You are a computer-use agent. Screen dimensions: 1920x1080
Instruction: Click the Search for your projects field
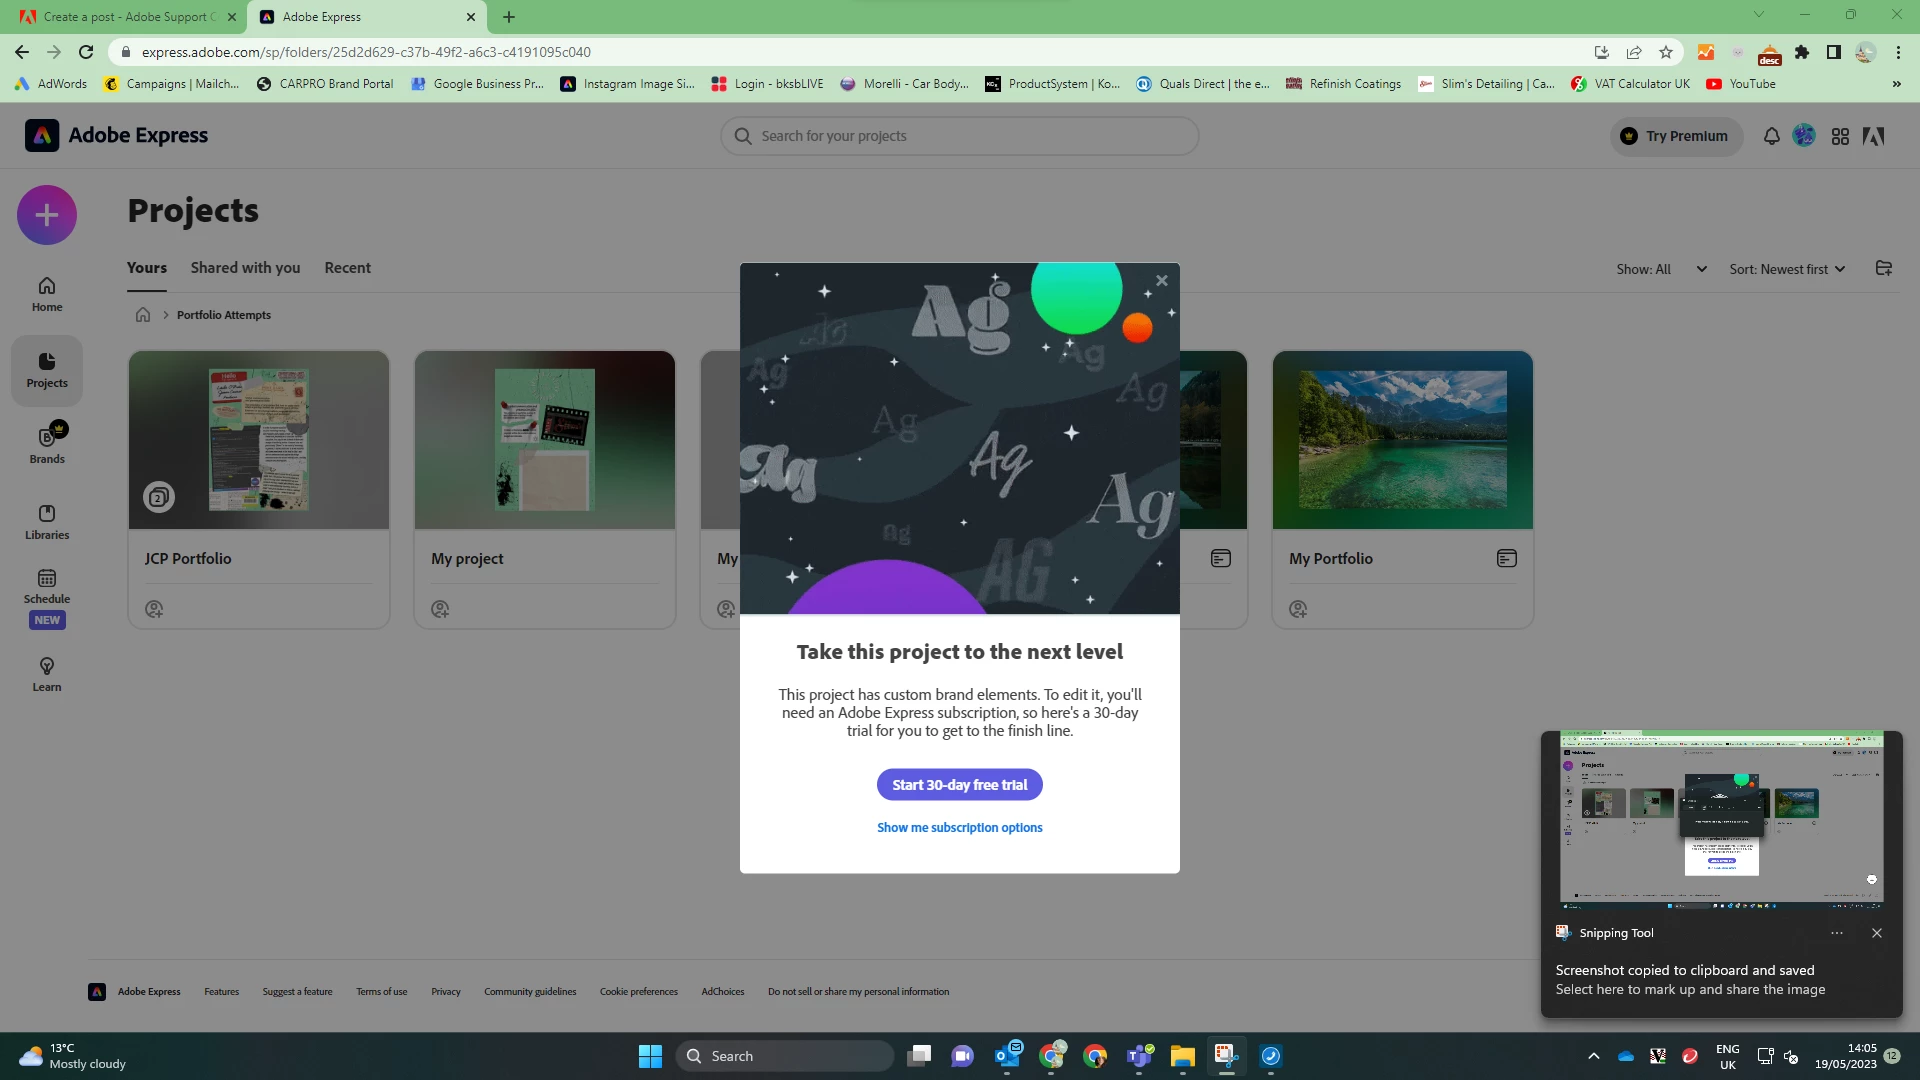pyautogui.click(x=960, y=136)
